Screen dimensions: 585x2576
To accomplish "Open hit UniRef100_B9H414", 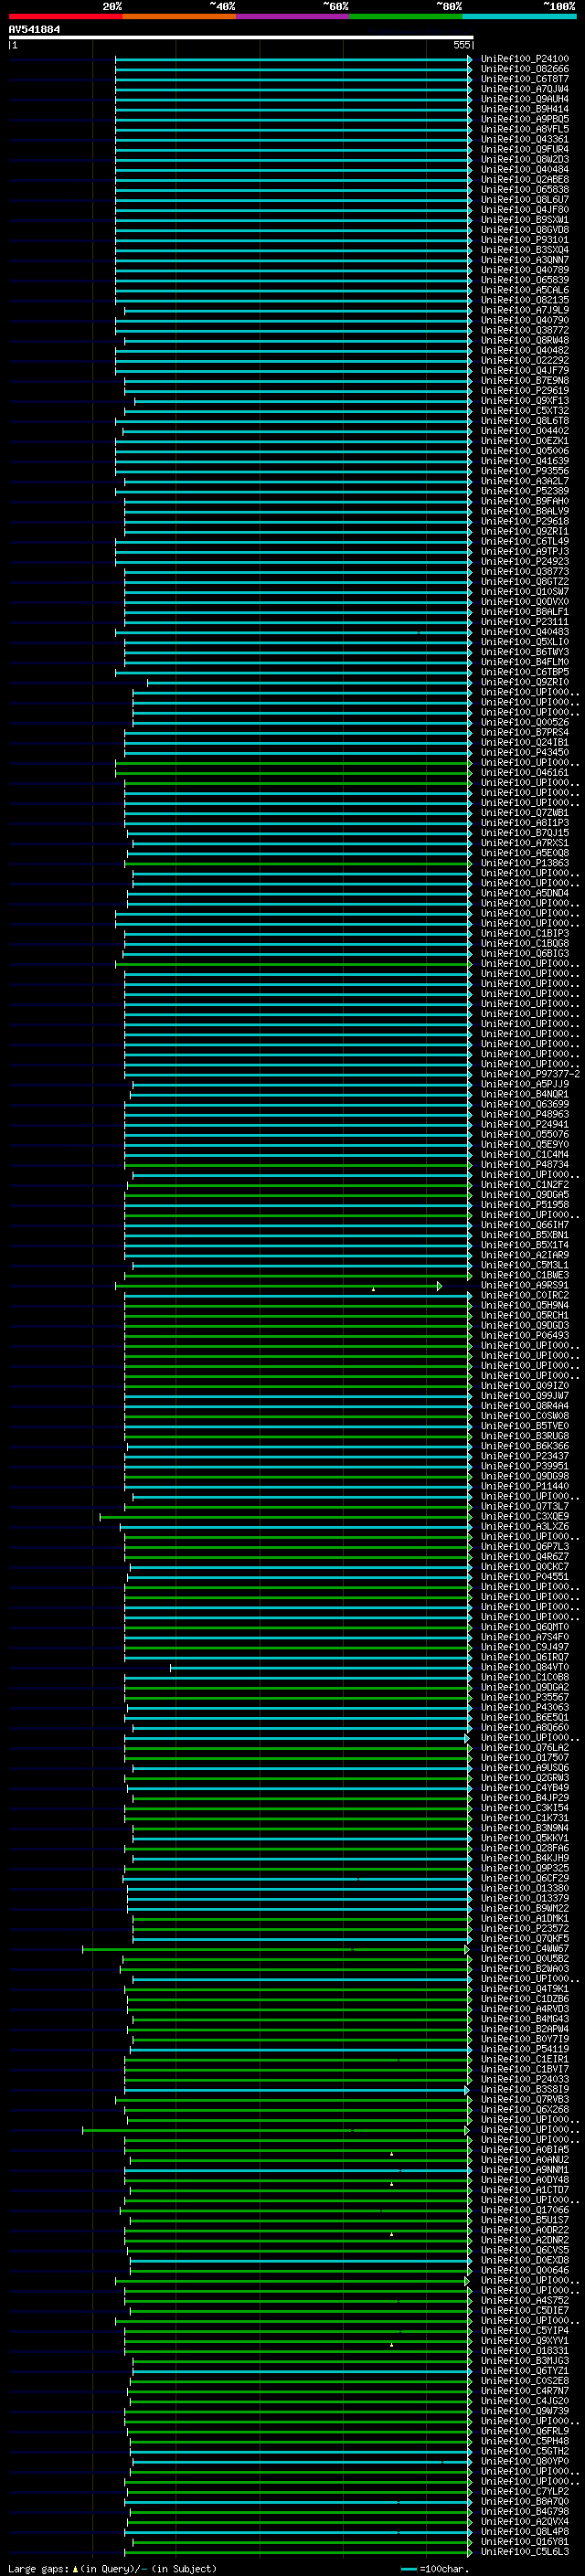I will (525, 109).
